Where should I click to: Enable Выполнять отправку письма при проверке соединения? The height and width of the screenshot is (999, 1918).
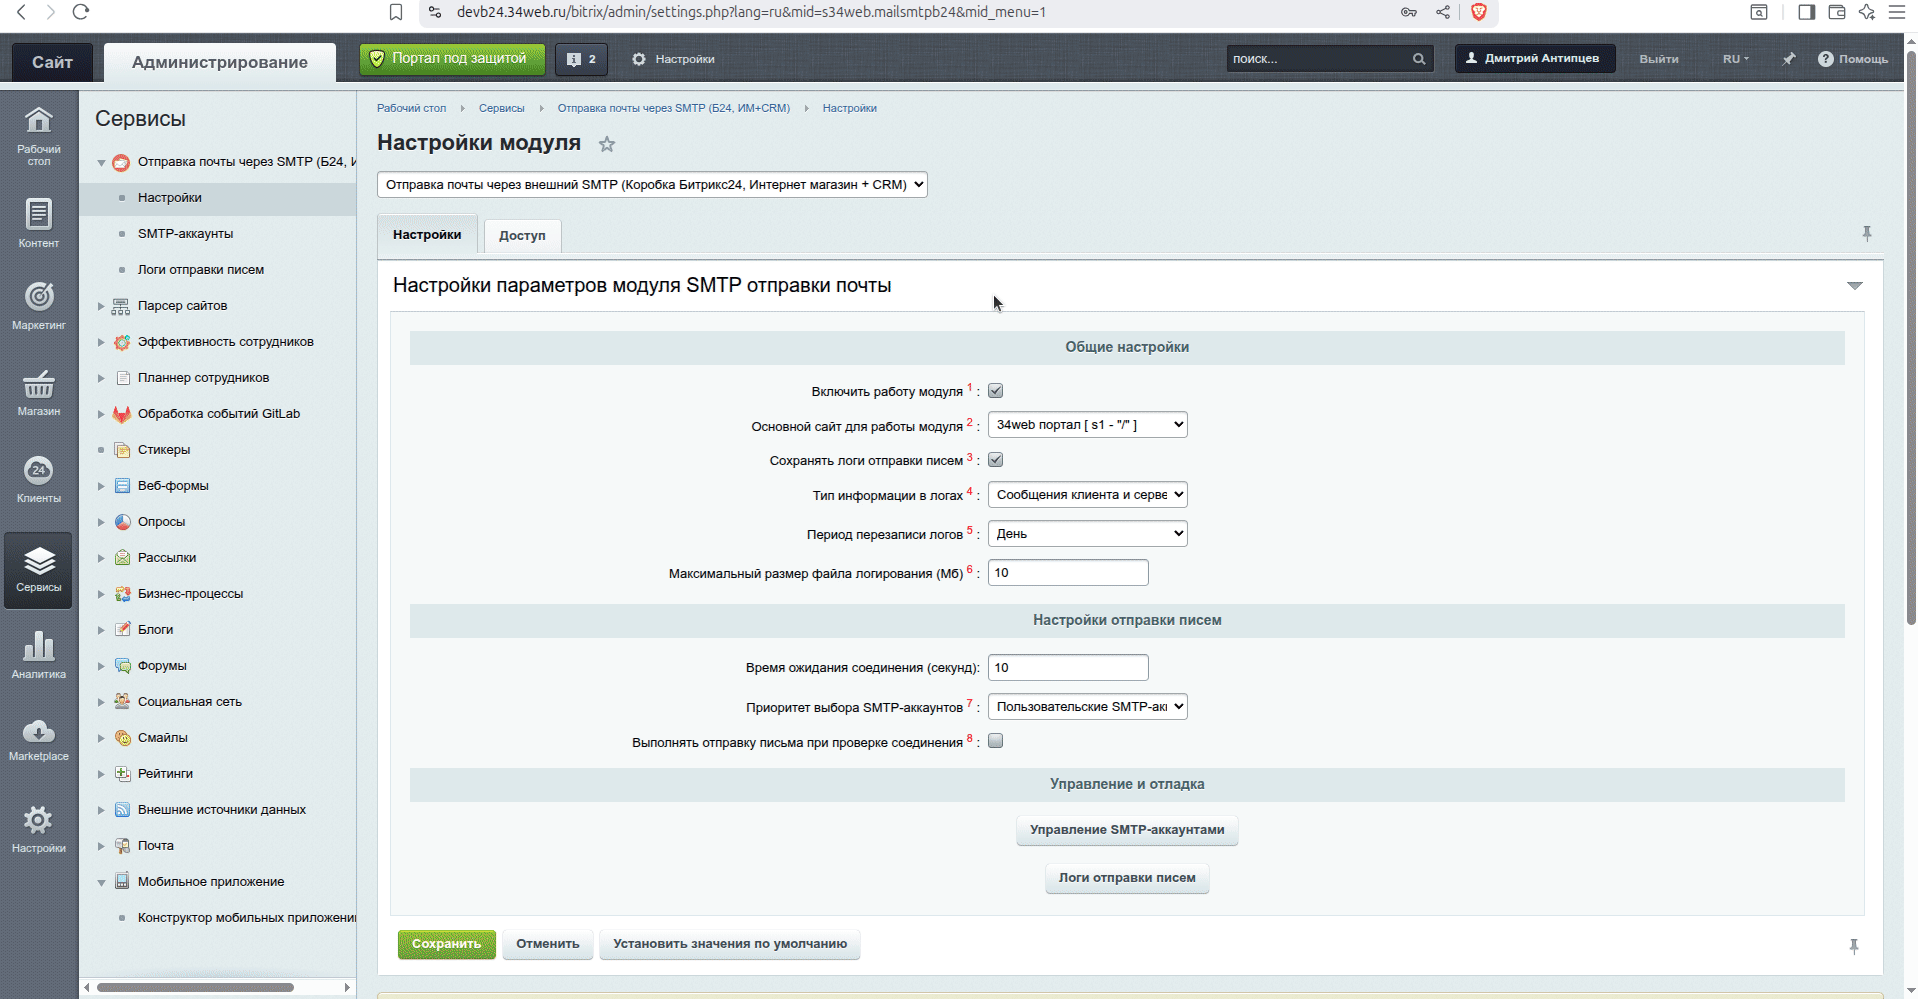(x=995, y=741)
